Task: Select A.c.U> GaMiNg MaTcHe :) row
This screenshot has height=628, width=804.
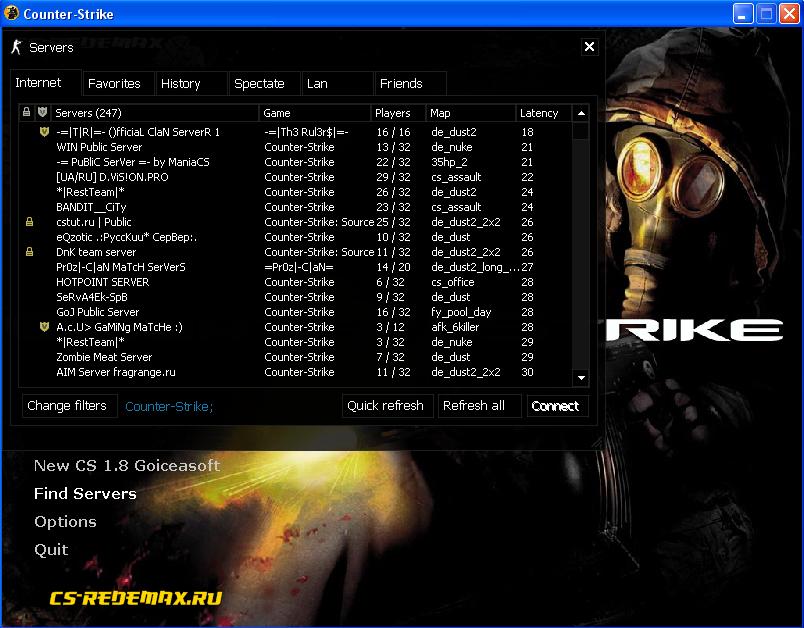Action: click(x=296, y=327)
